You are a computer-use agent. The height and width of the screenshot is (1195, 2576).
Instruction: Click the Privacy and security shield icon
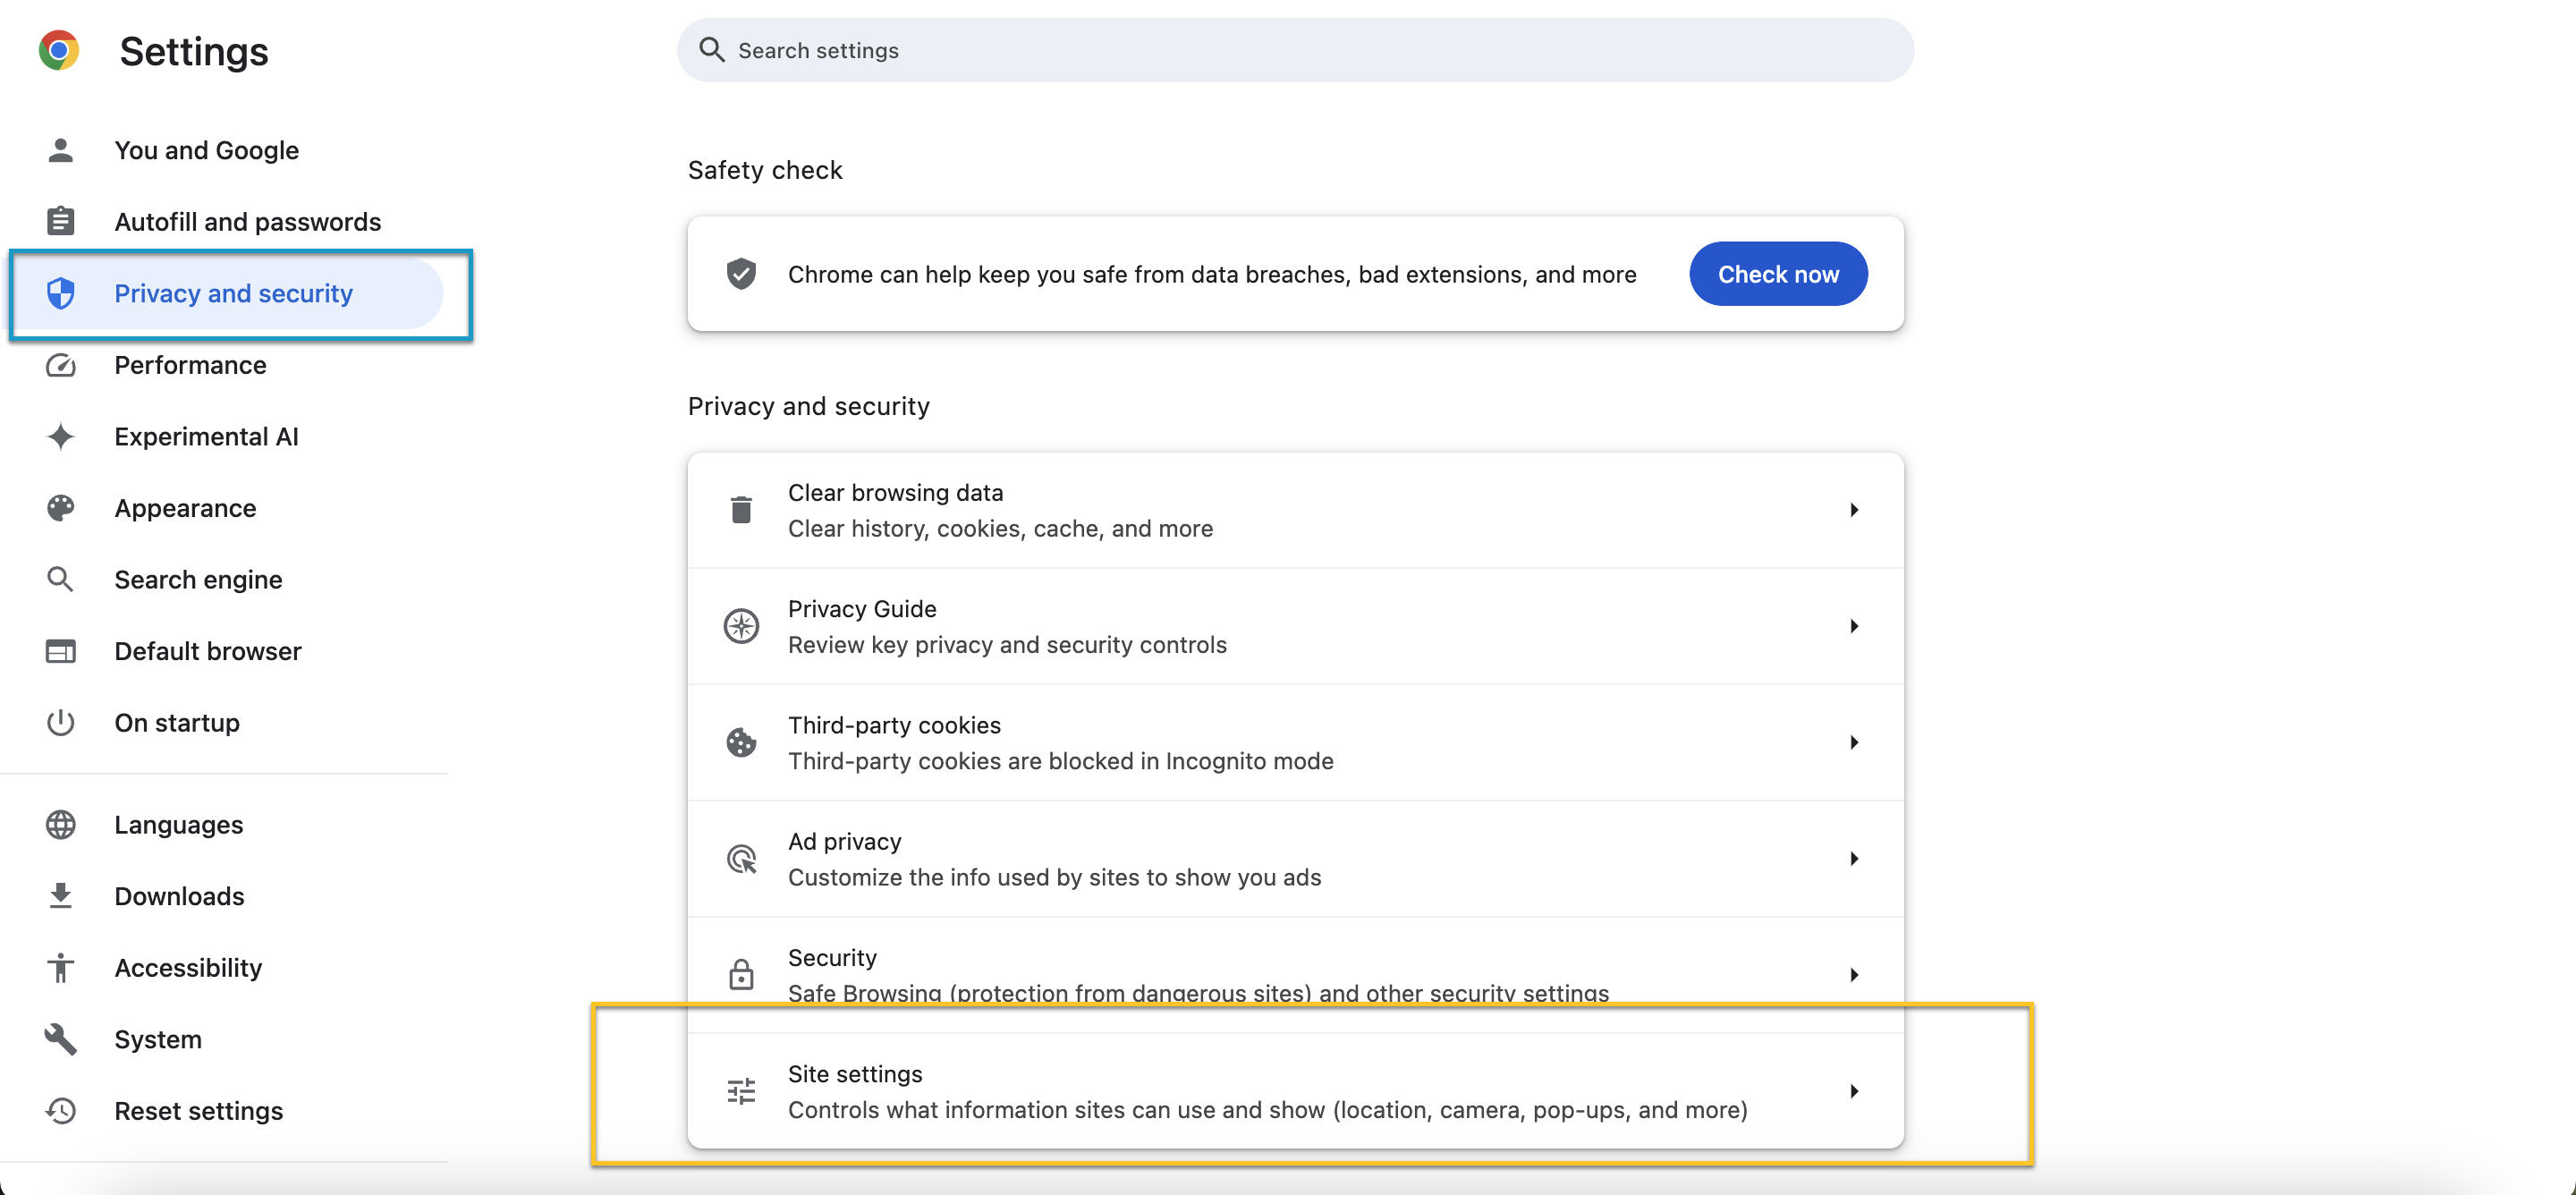coord(61,293)
